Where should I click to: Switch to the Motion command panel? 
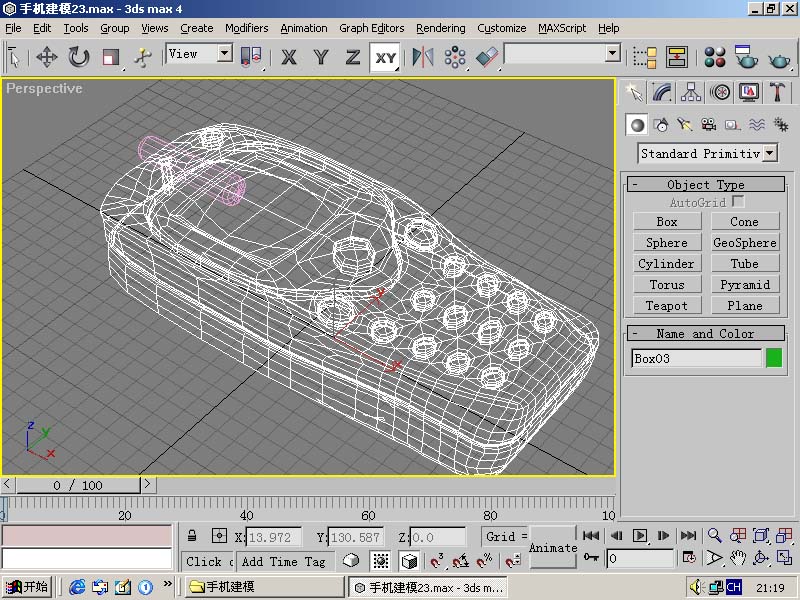720,92
